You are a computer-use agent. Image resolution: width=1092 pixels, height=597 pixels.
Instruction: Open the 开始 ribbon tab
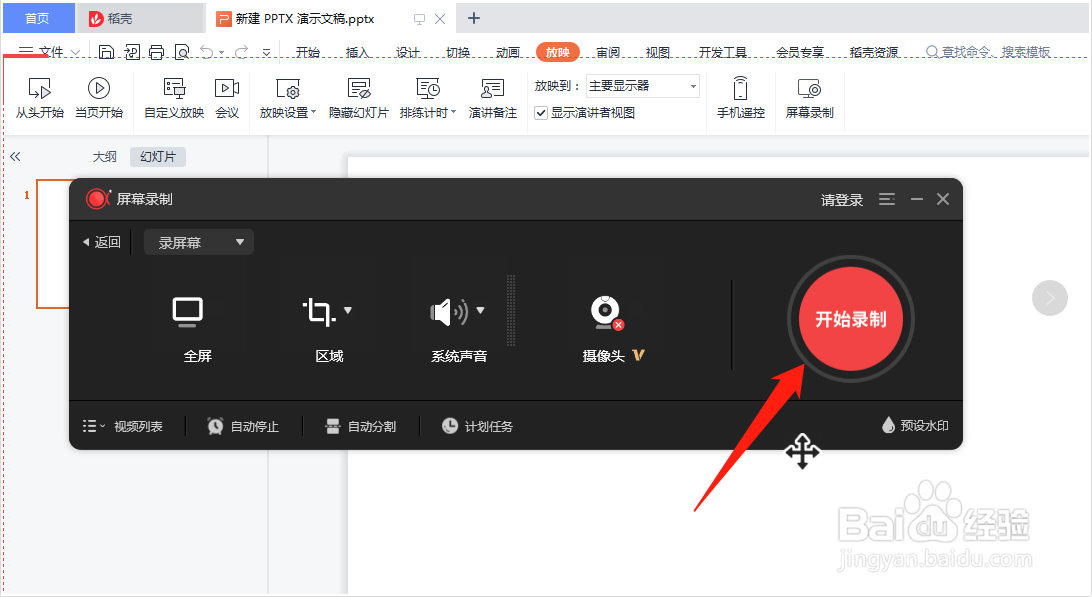click(307, 52)
